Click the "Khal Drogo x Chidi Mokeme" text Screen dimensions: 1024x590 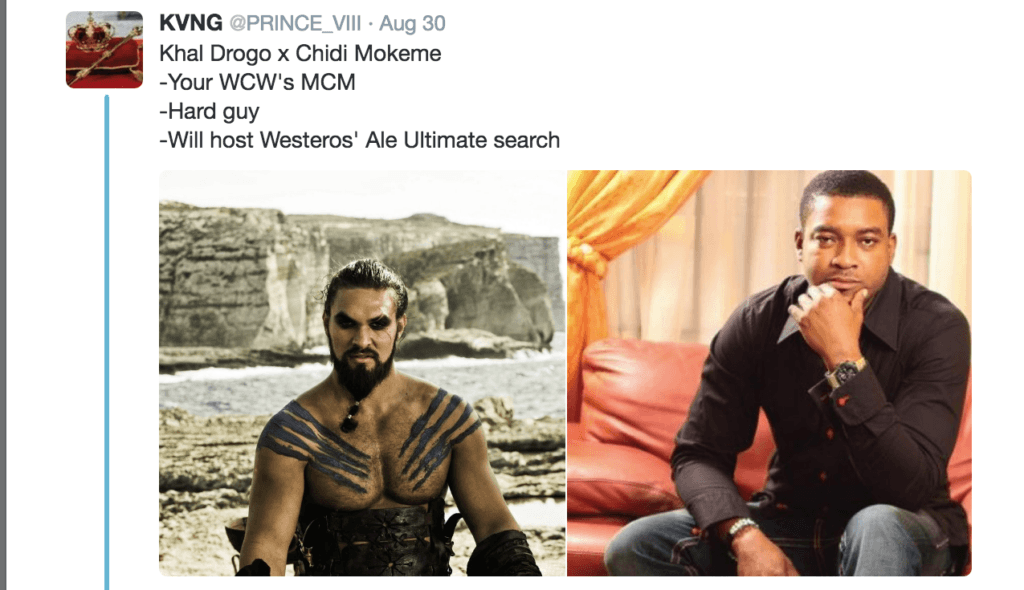point(300,53)
